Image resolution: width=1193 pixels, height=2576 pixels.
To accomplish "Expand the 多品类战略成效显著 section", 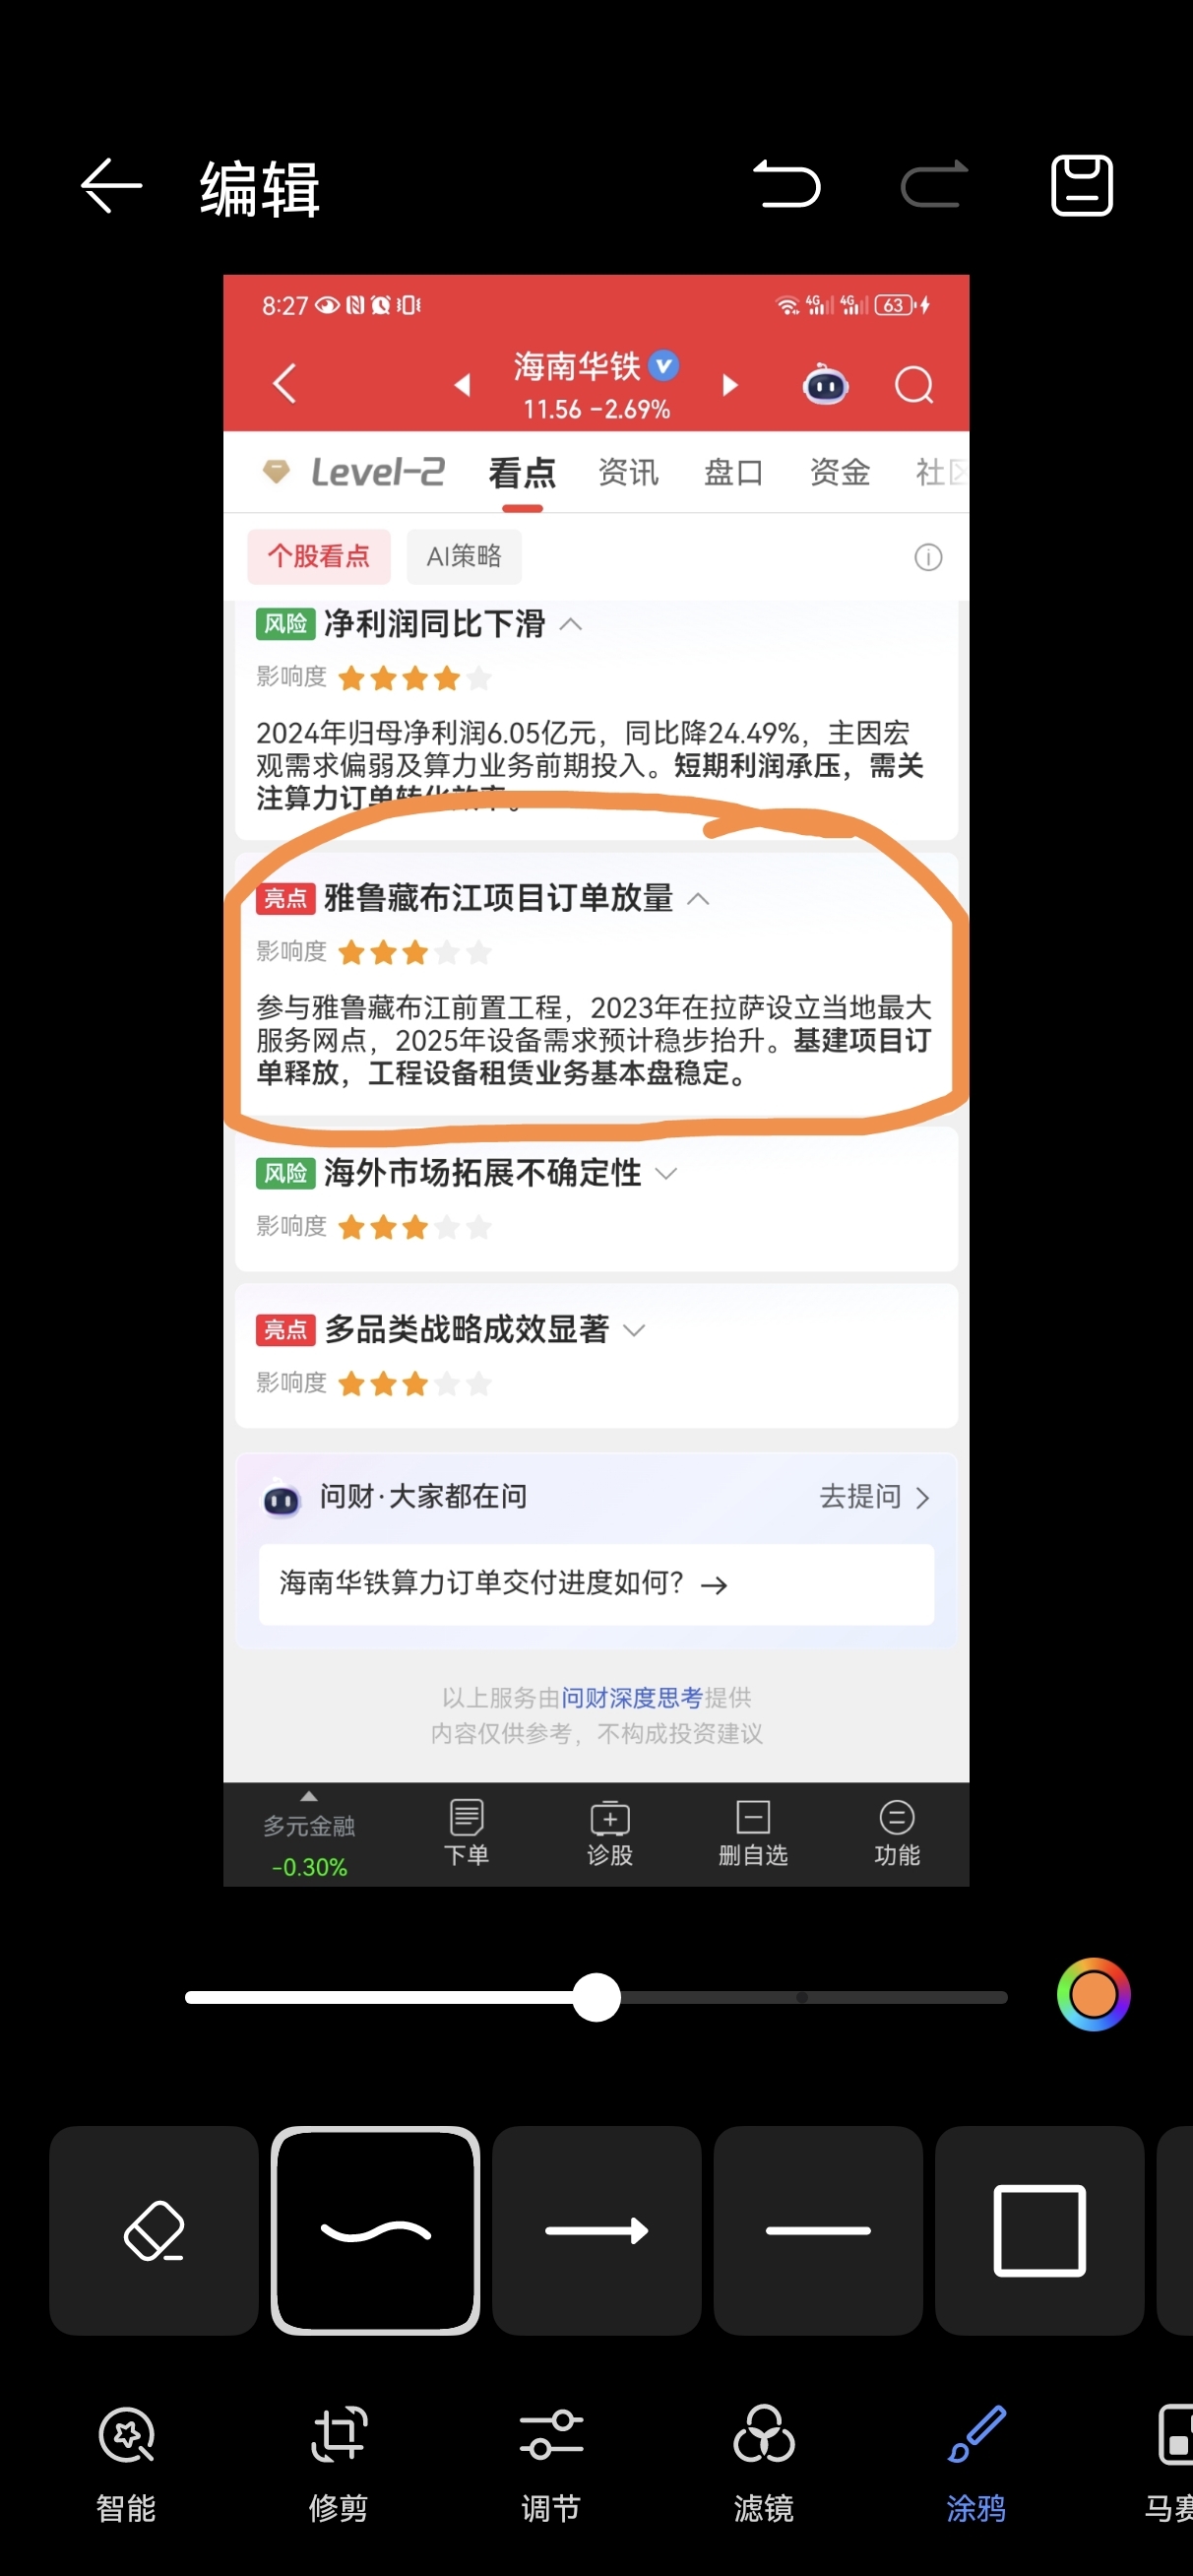I will click(634, 1330).
